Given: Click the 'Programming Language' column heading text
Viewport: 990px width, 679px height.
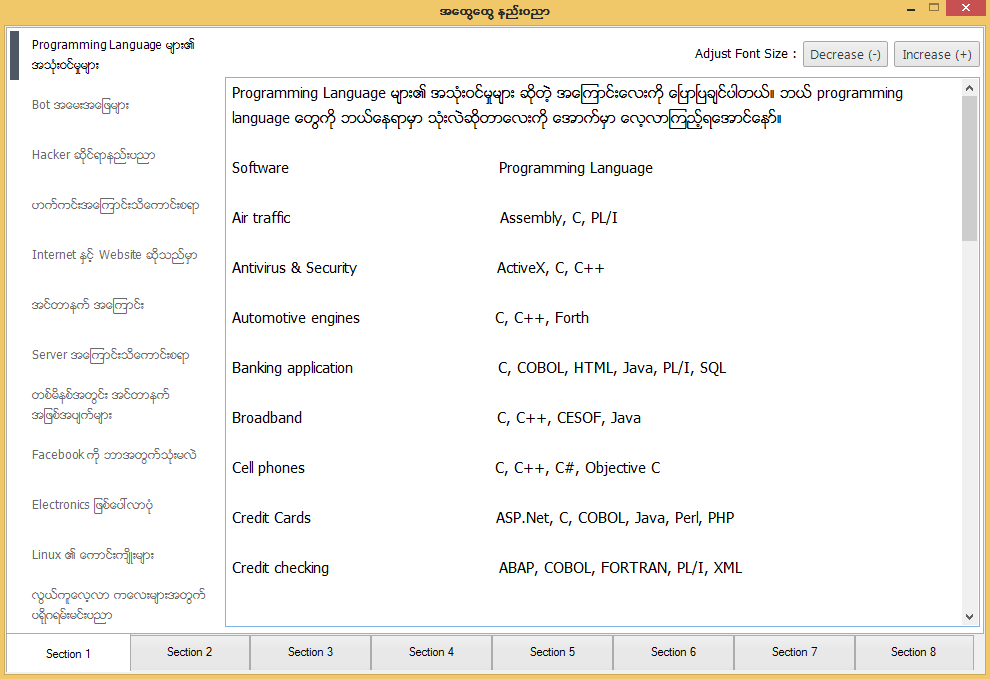Looking at the screenshot, I should coord(576,168).
